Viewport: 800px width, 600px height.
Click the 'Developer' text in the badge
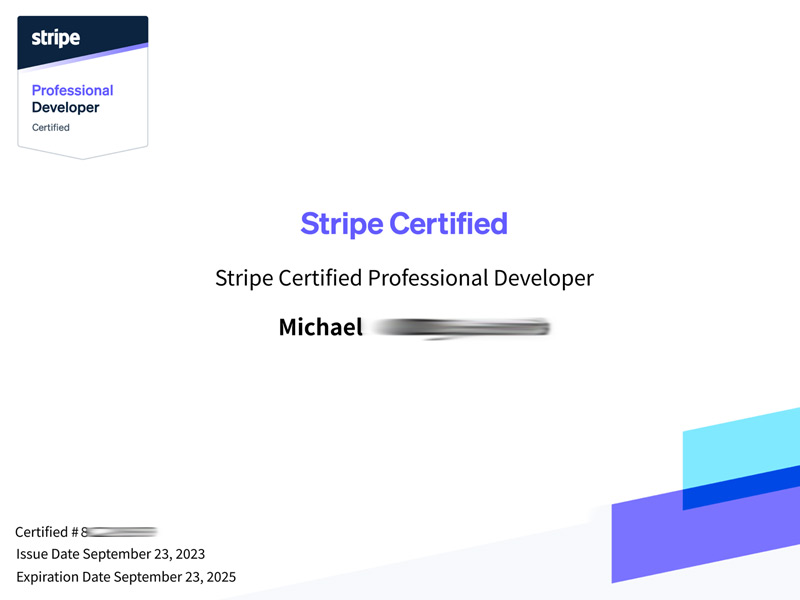[65, 107]
